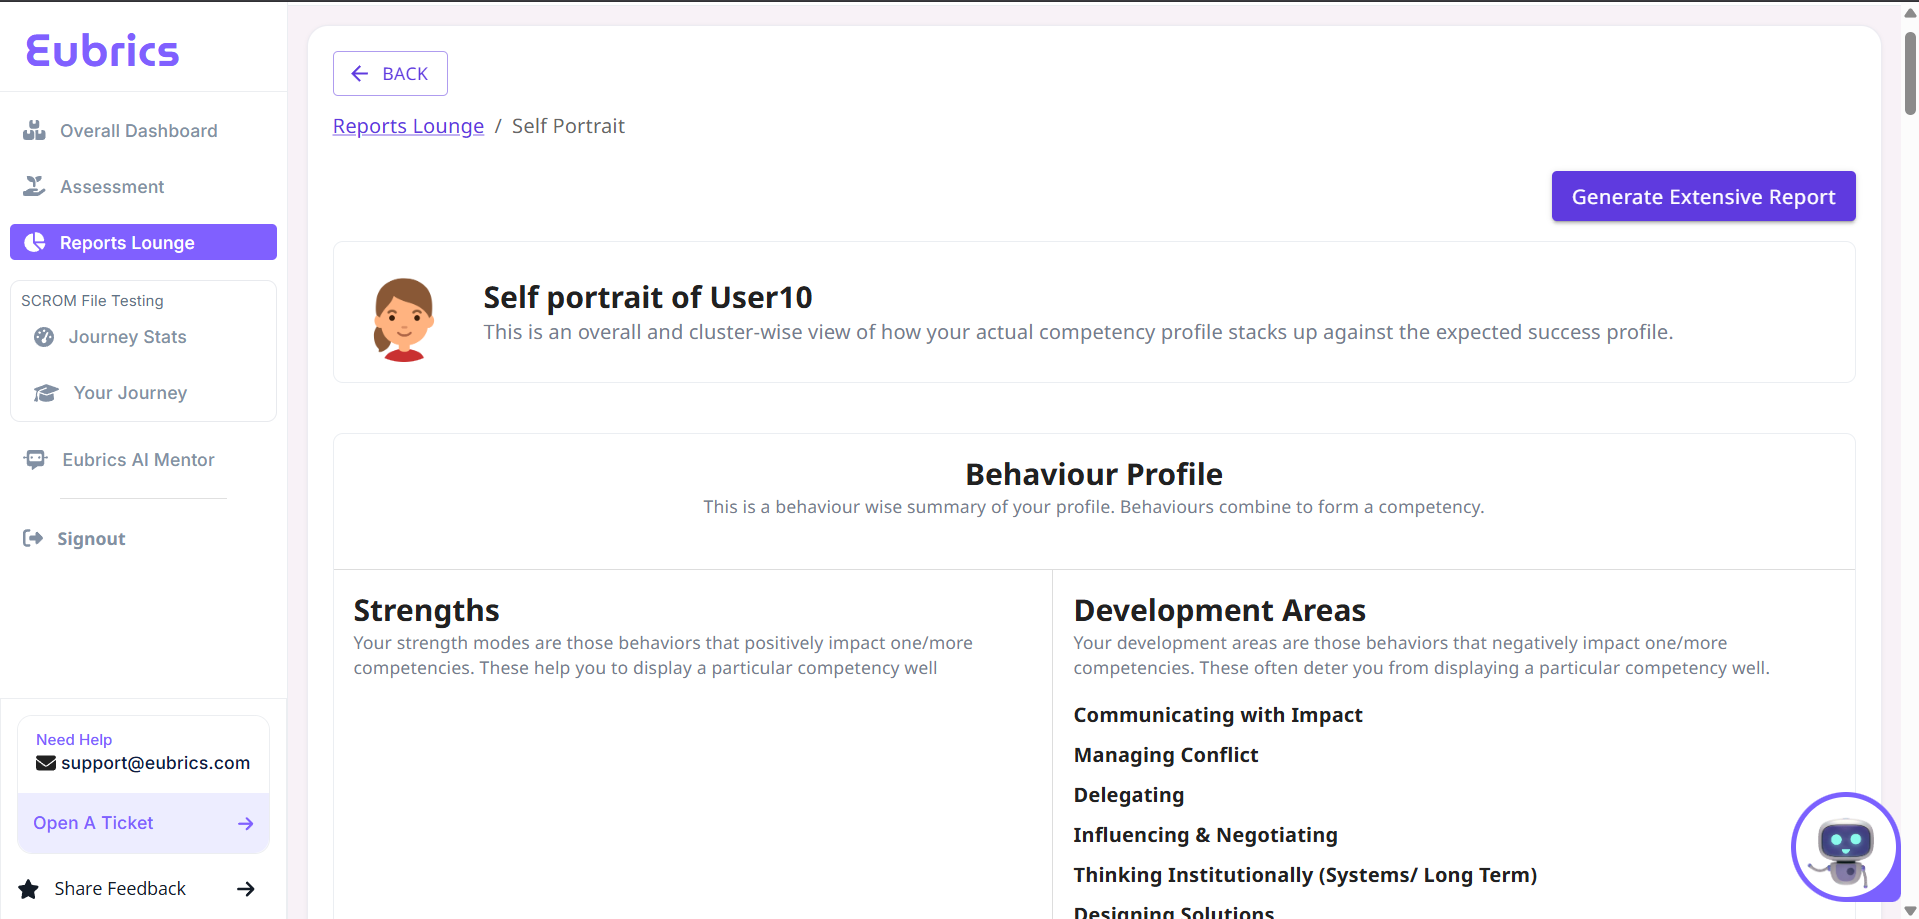Click the back arrow inside the BACK button
Screen dimensions: 1919x919
pos(360,73)
